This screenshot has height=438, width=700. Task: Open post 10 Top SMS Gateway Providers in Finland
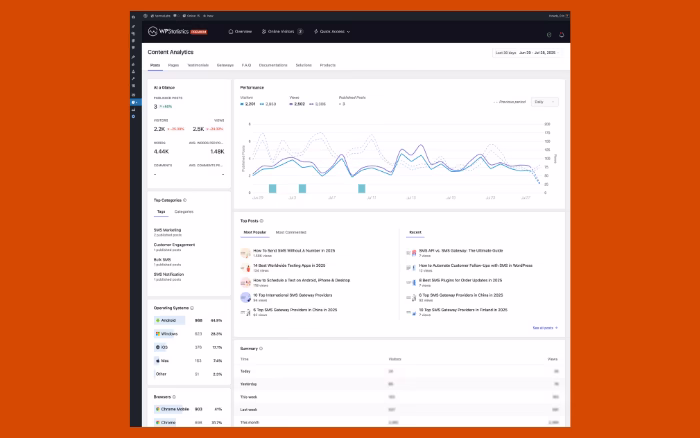click(463, 309)
